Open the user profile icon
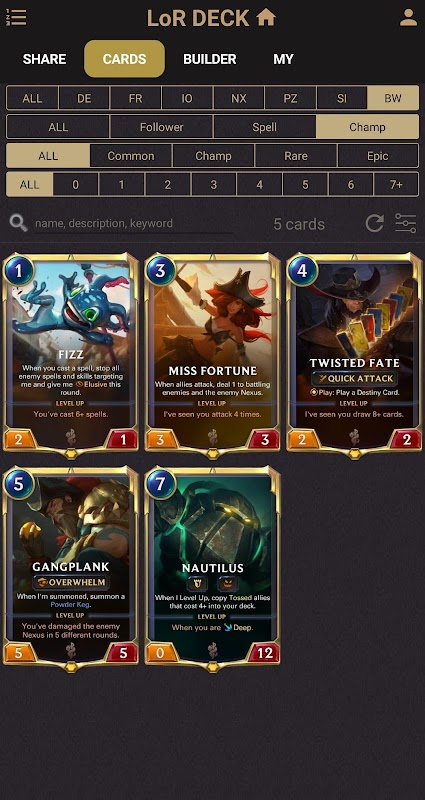Screen dimensions: 425x800 click(408, 17)
